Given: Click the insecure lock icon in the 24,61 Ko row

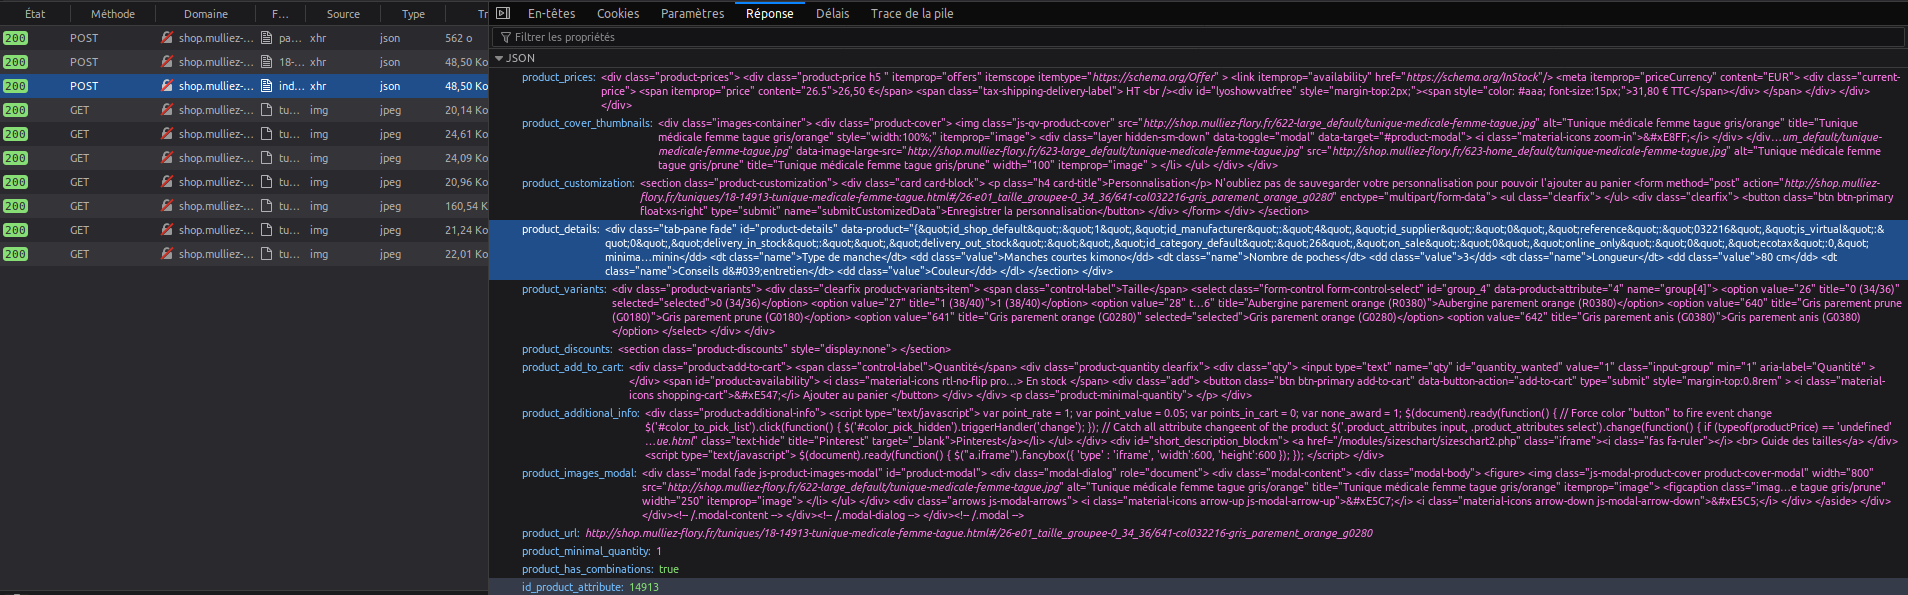Looking at the screenshot, I should (167, 134).
